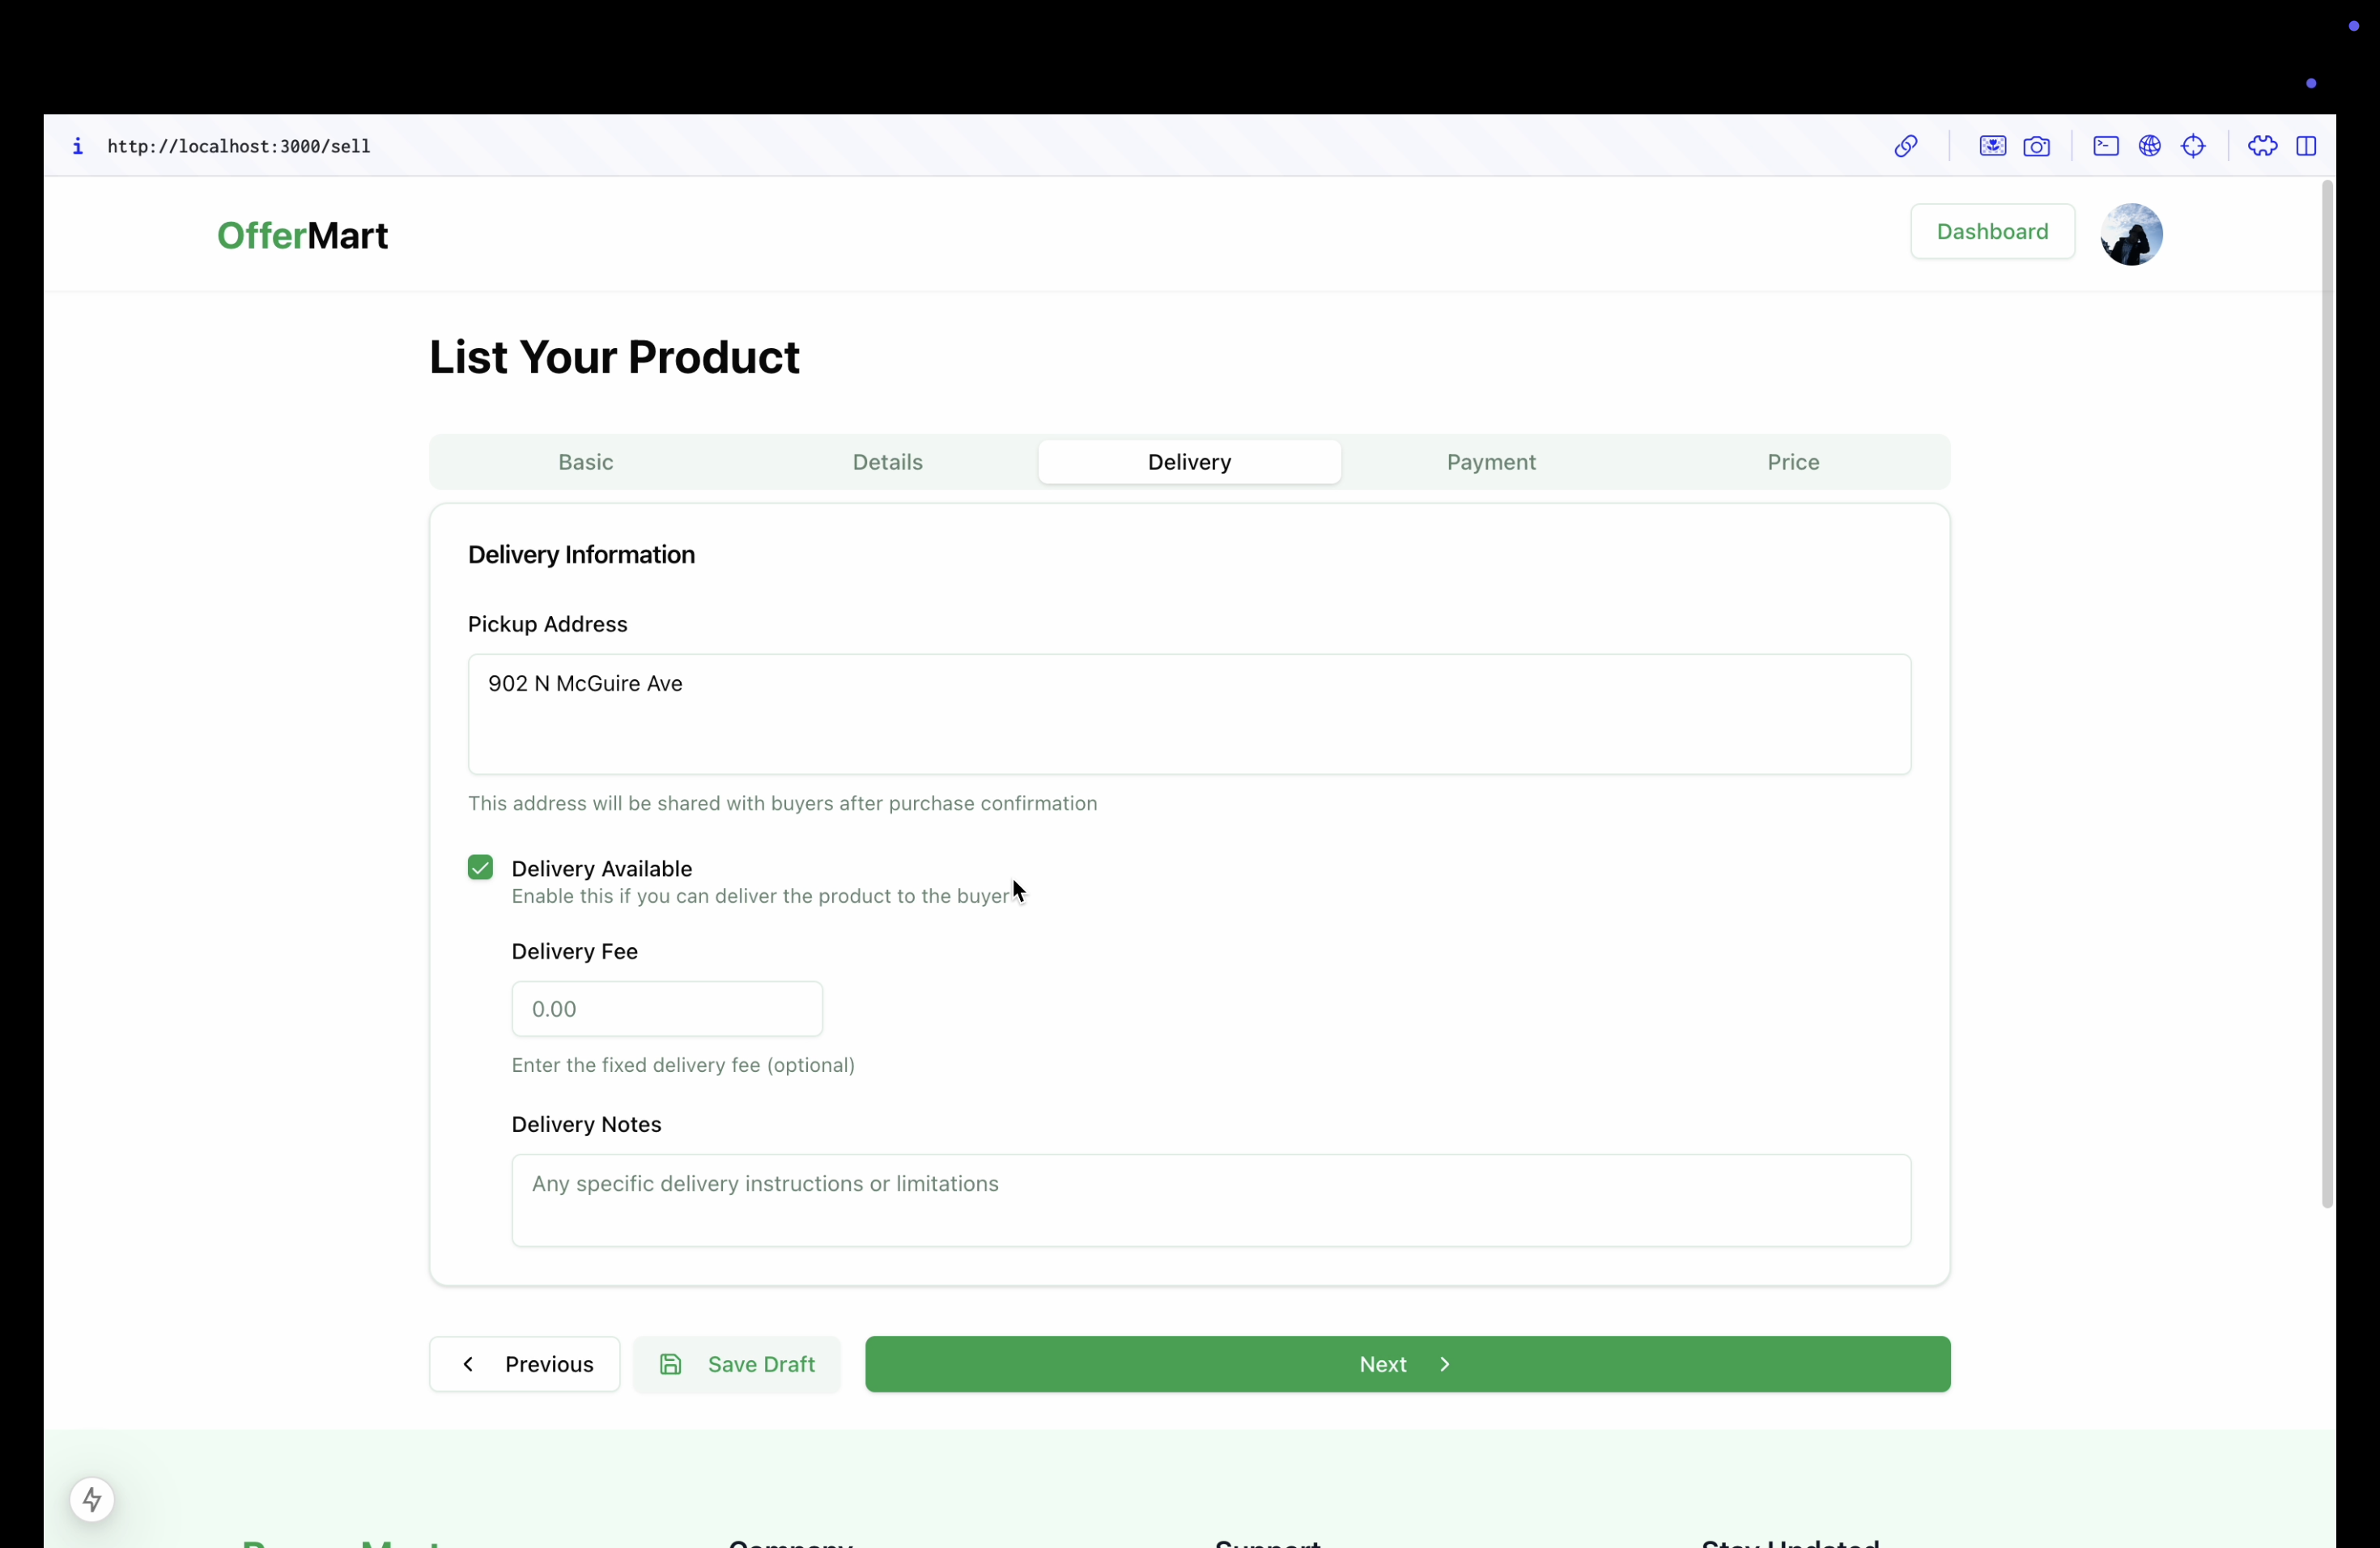Click the Delivery Fee input field

(667, 1008)
